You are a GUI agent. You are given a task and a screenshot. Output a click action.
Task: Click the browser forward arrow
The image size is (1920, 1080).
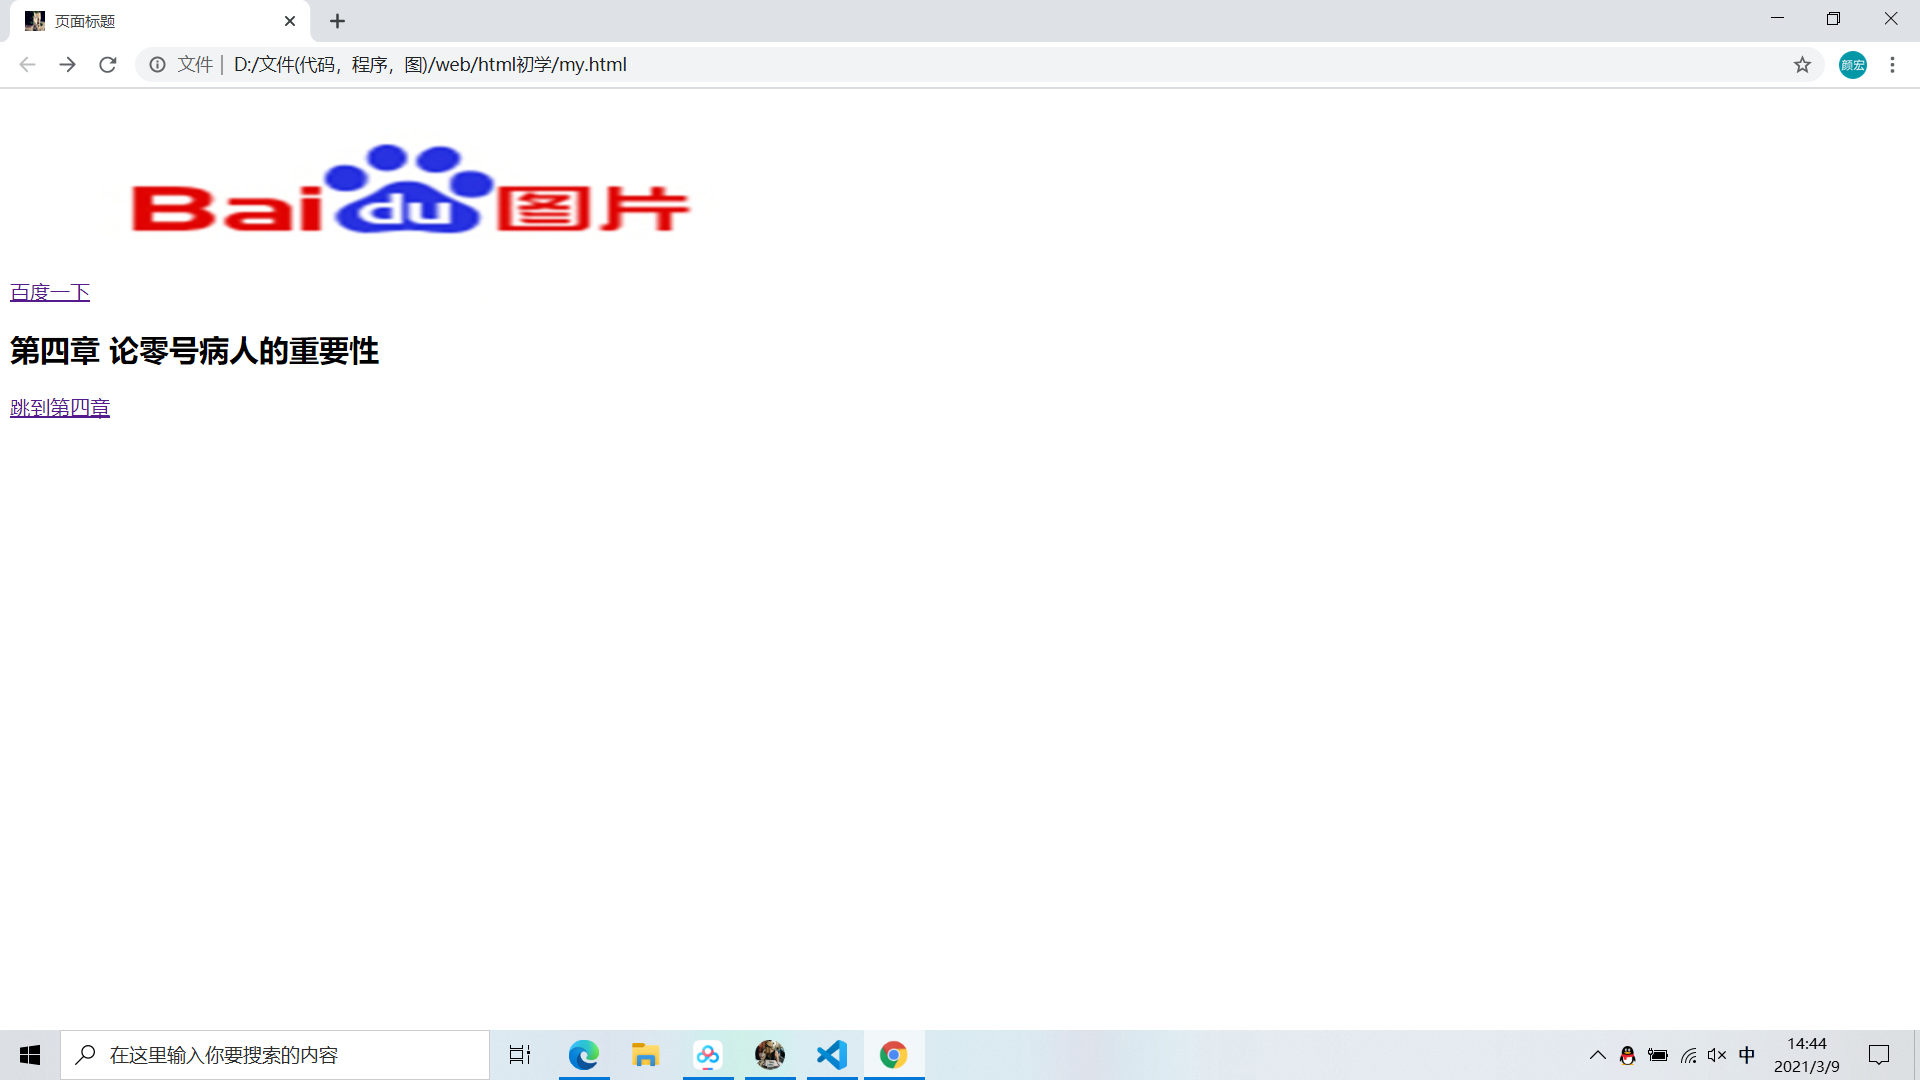pos(67,64)
